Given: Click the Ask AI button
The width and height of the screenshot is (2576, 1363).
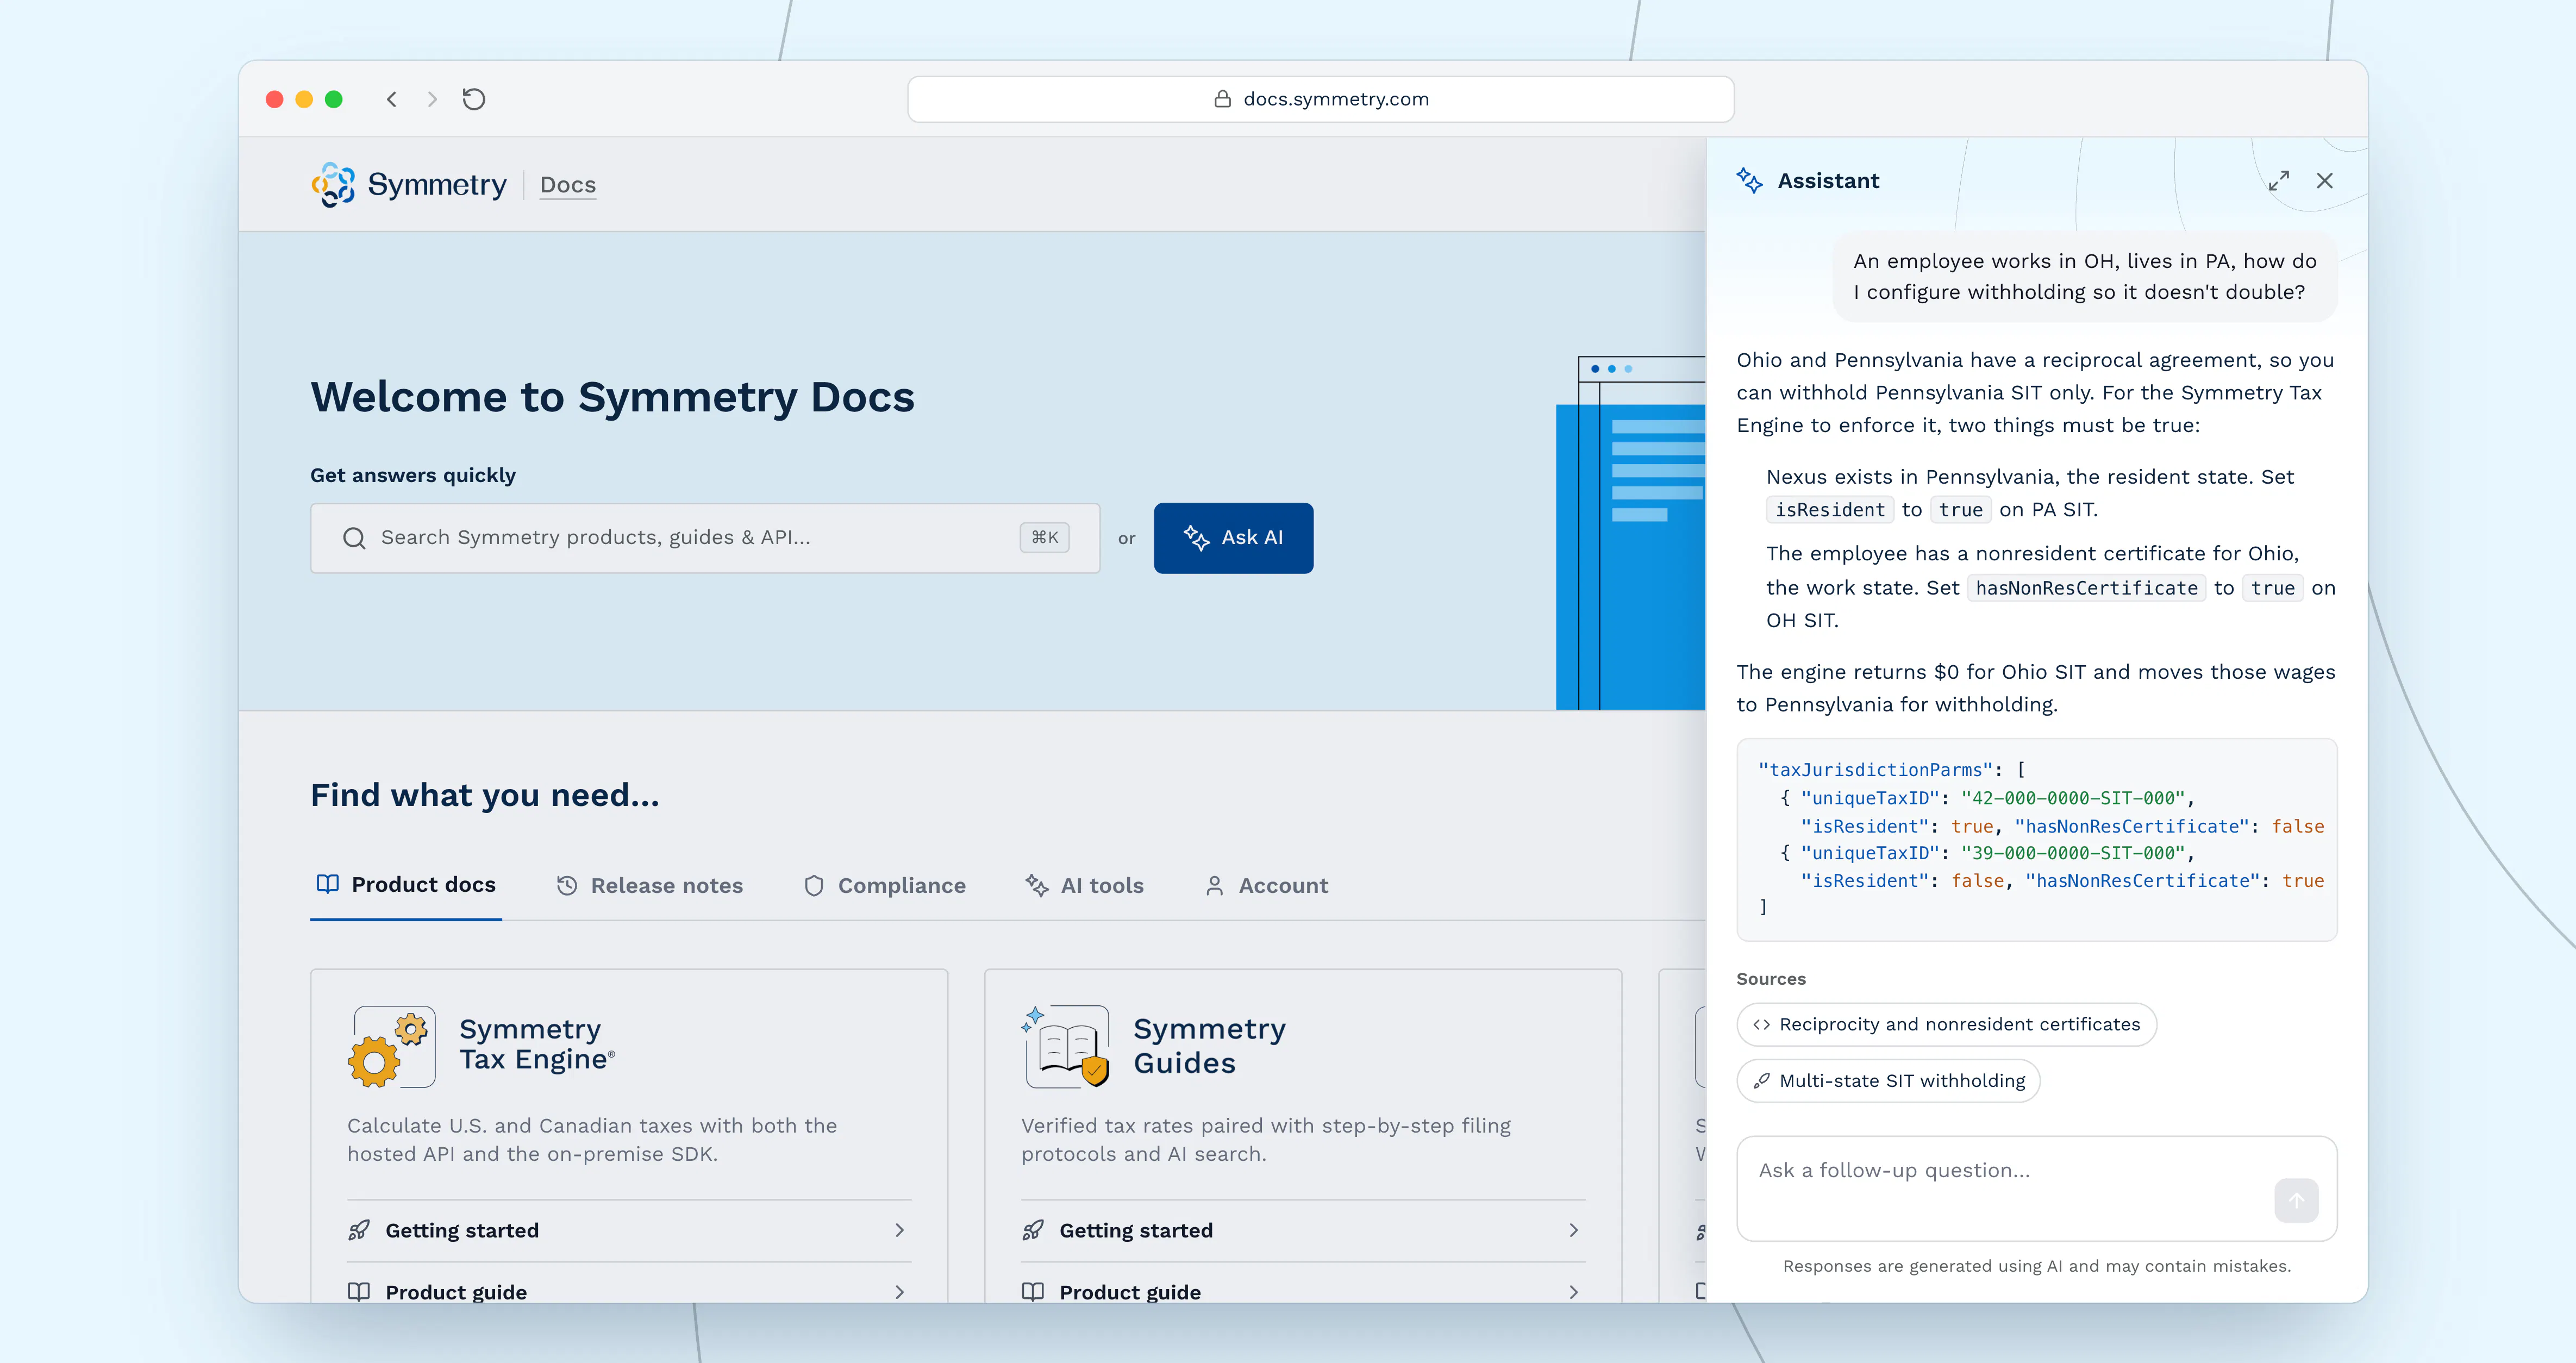Looking at the screenshot, I should tap(1233, 538).
